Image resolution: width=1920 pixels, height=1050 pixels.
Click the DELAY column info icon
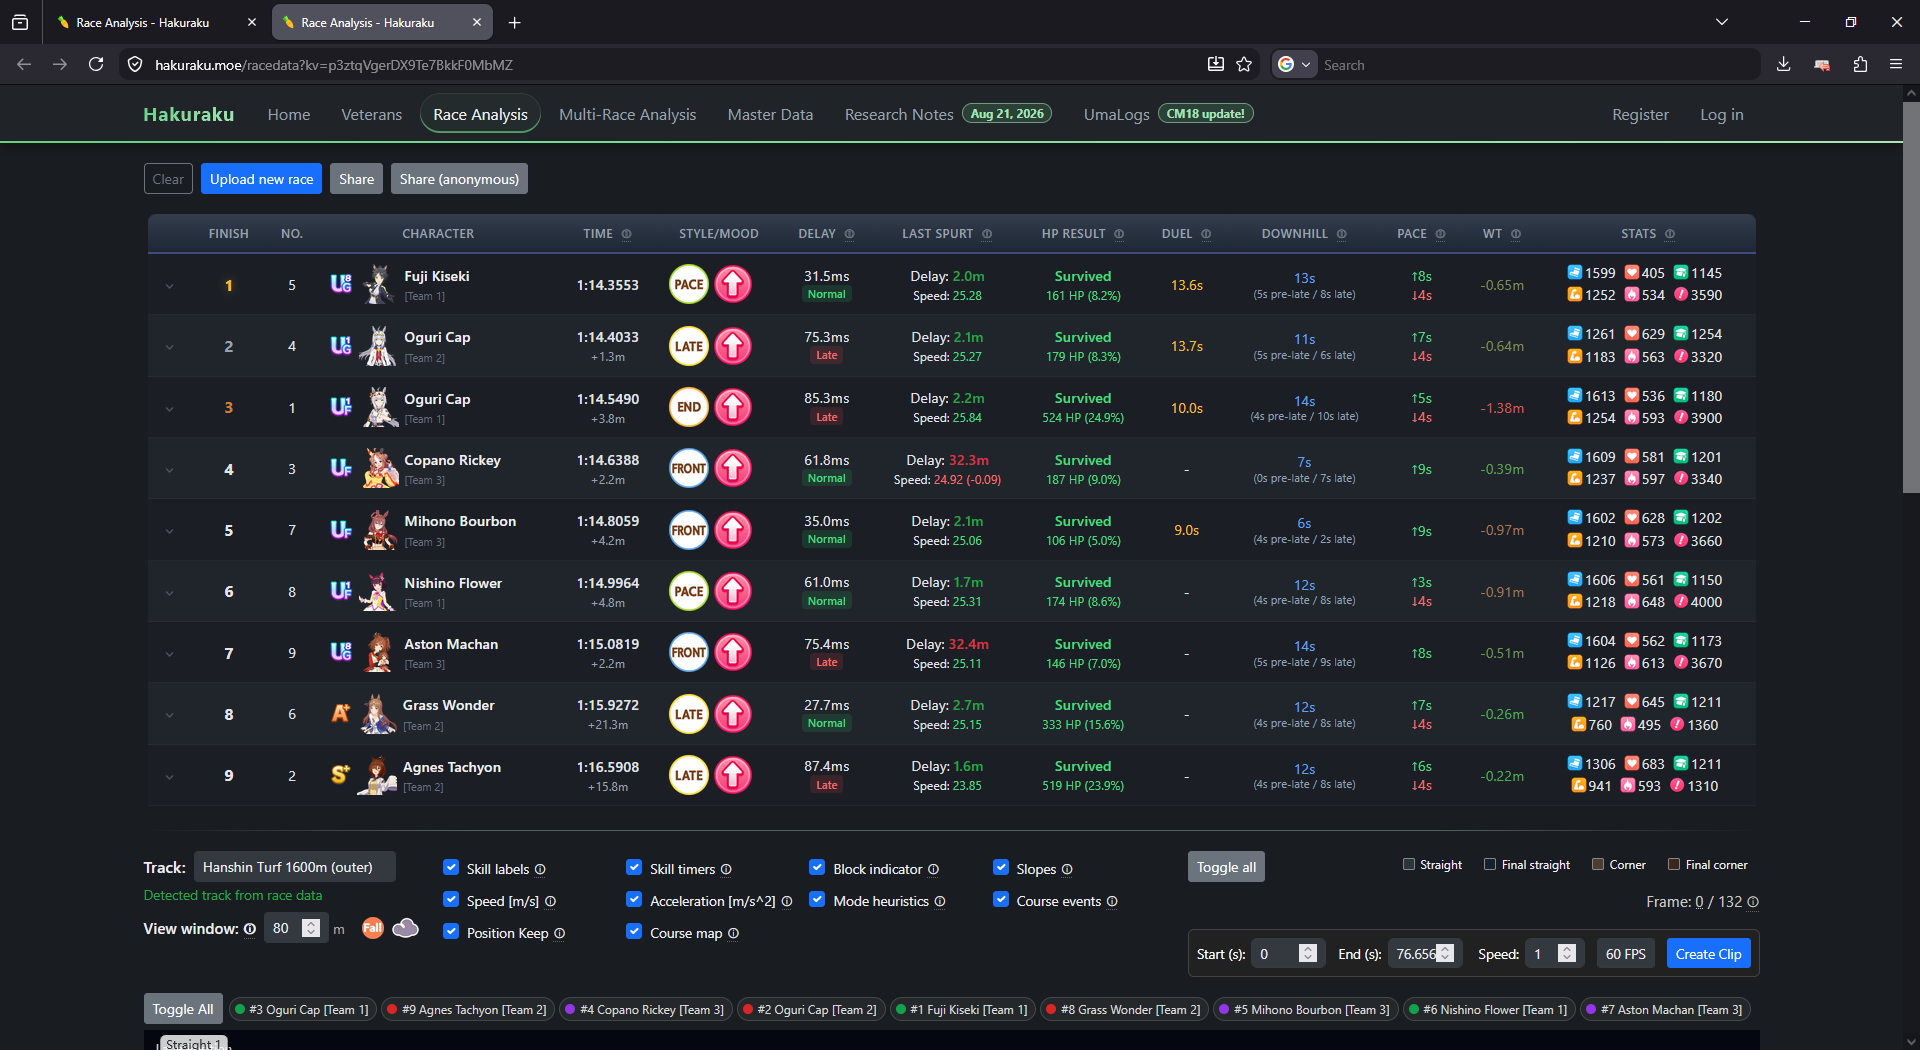pyautogui.click(x=850, y=234)
